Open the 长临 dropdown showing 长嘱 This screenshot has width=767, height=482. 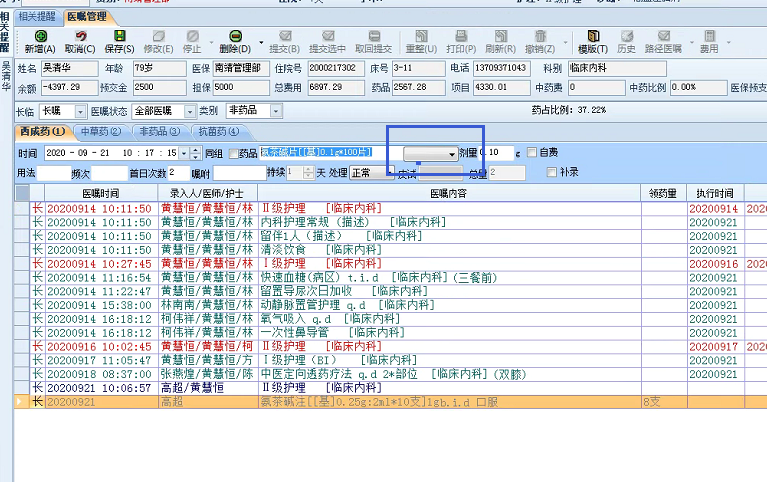(x=80, y=112)
